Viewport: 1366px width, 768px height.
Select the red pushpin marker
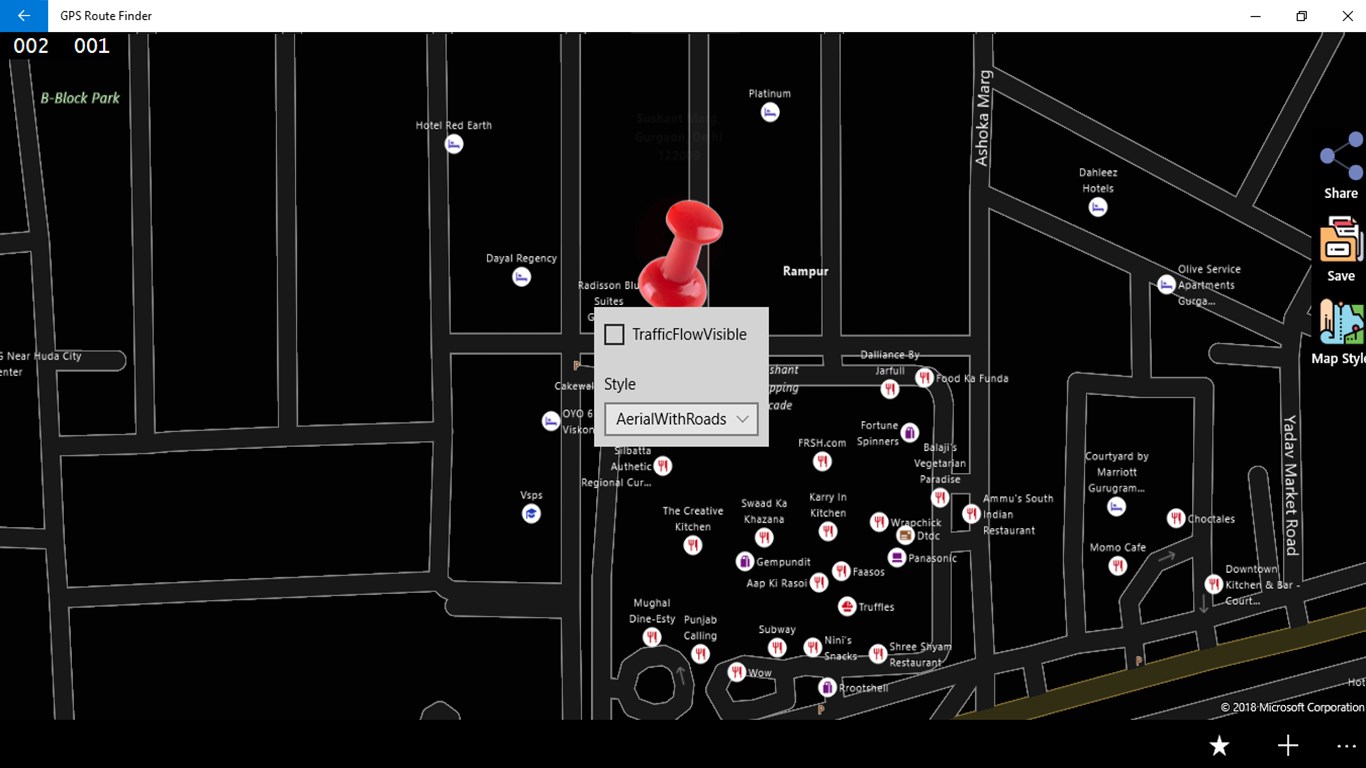point(682,254)
